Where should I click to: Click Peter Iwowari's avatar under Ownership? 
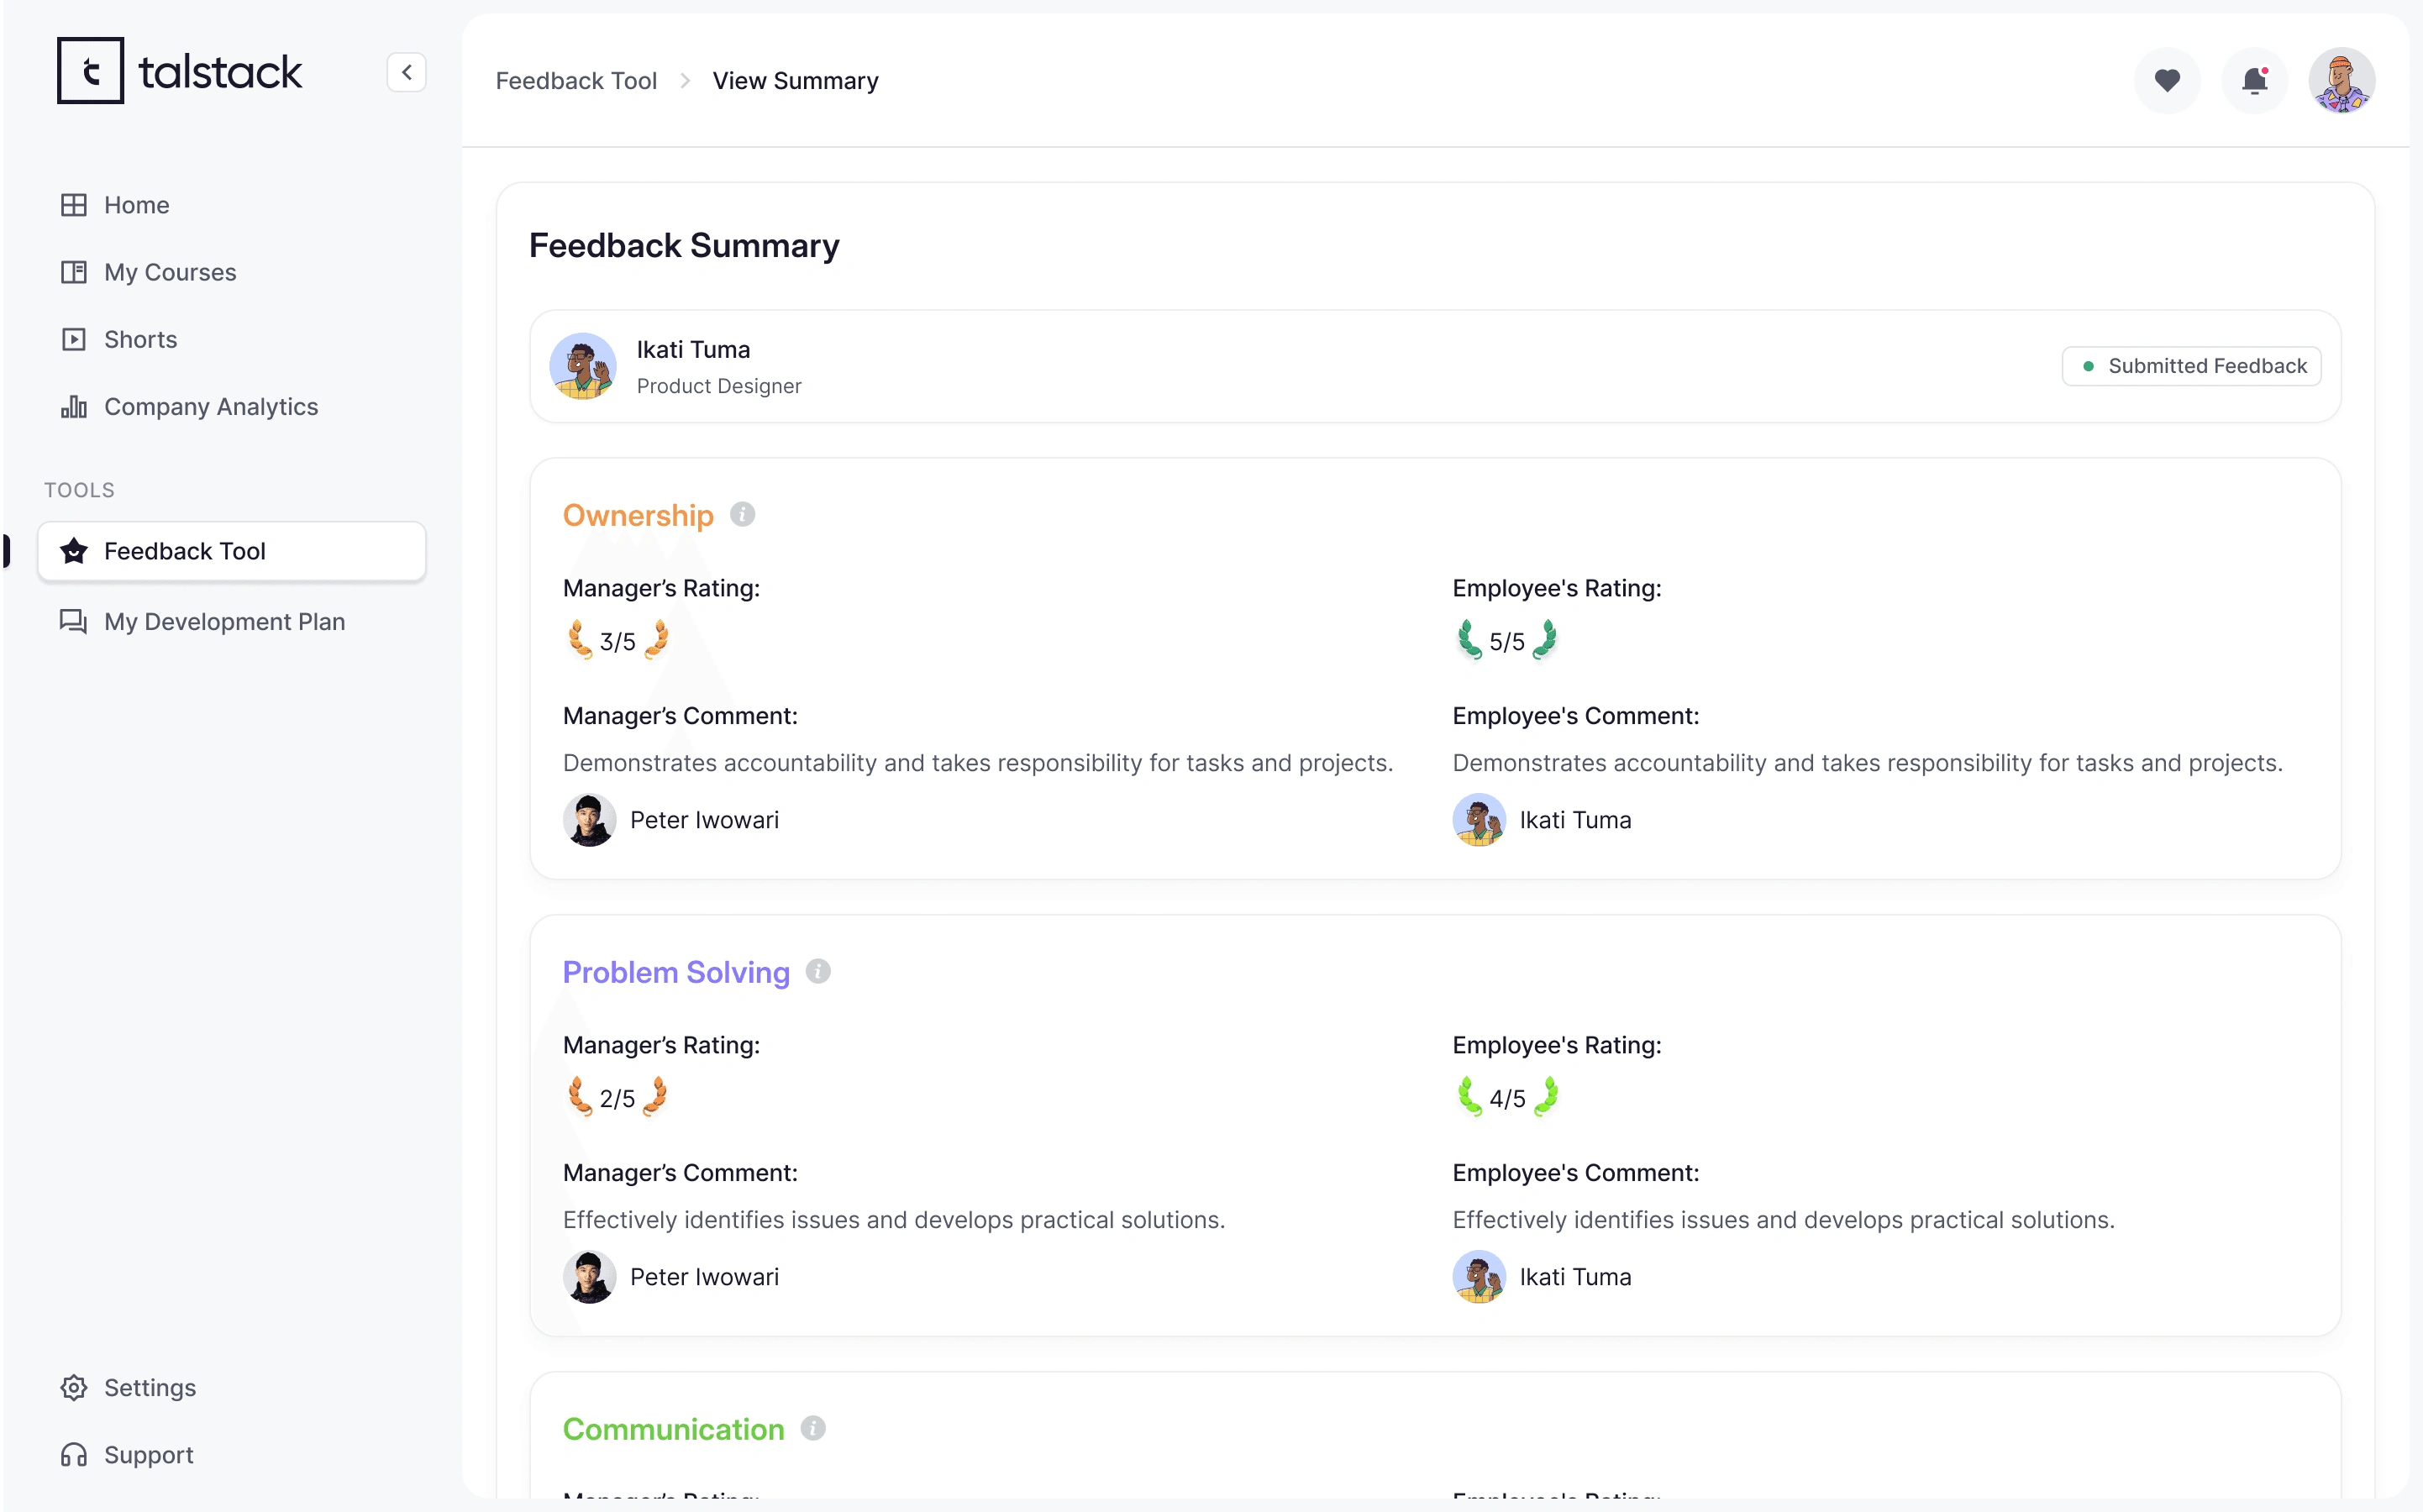coord(589,820)
